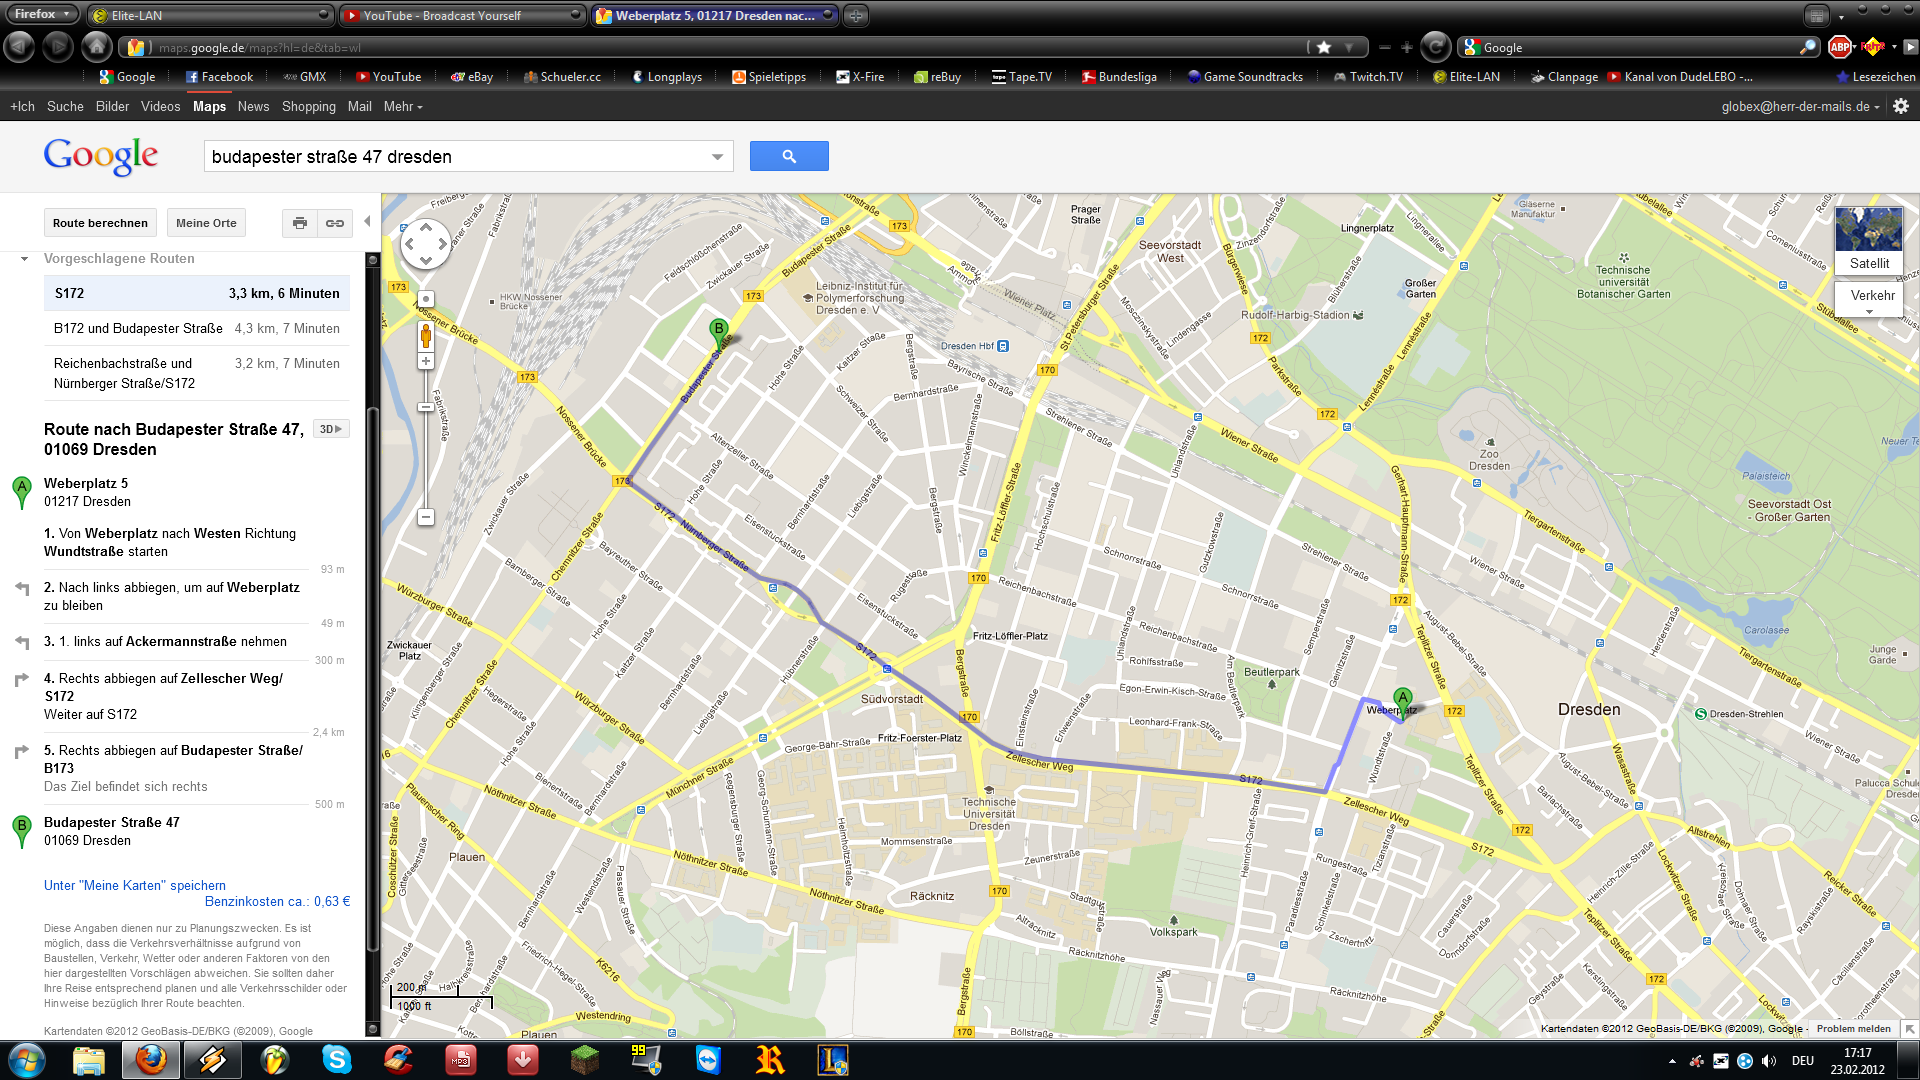Switch to the Satellit view thumbnail
The width and height of the screenshot is (1920, 1080).
click(1869, 240)
